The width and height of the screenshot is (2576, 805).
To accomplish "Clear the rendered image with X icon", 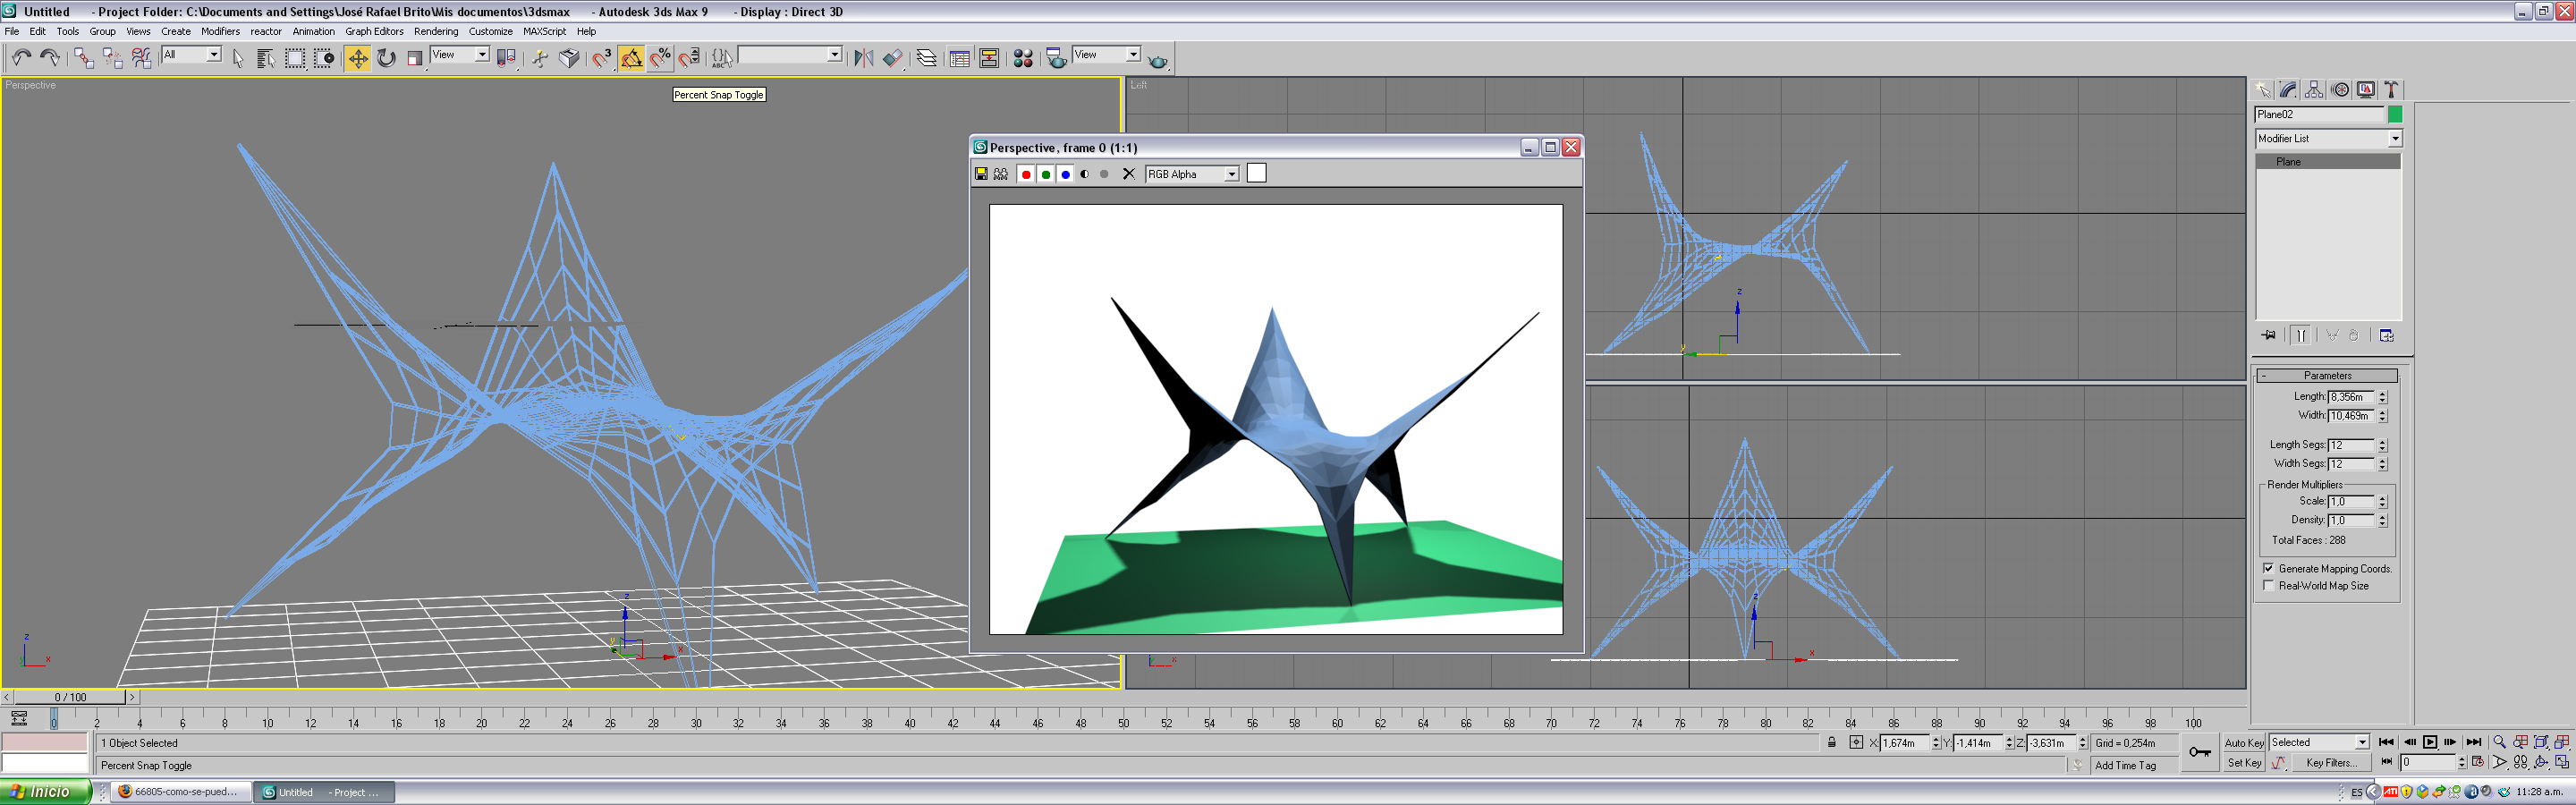I will coord(1129,174).
